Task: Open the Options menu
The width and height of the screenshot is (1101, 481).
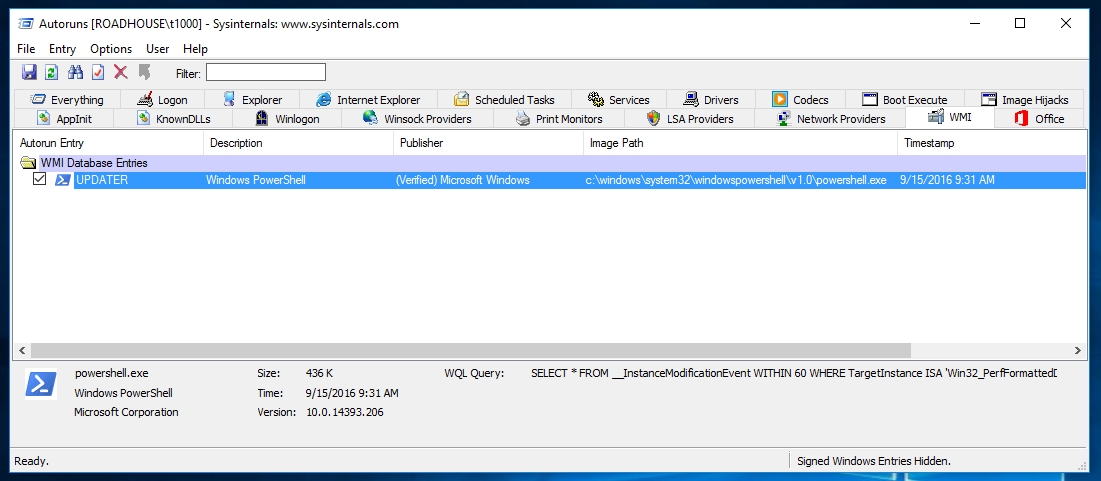Action: point(111,48)
